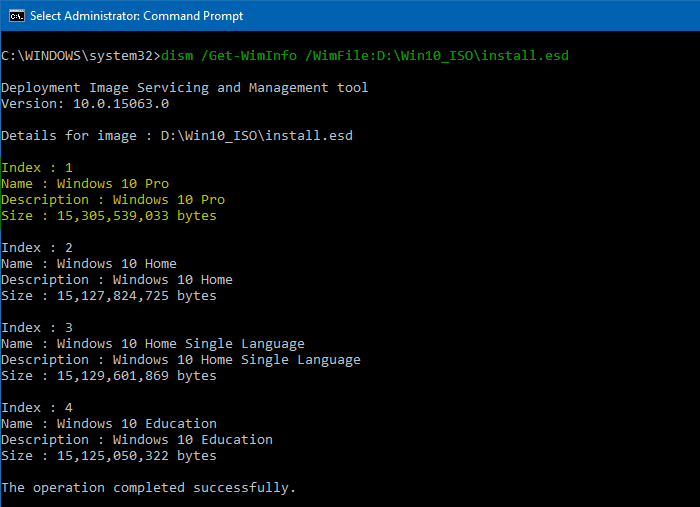
Task: Click size '15,125,050,322 bytes' line
Action: 108,456
